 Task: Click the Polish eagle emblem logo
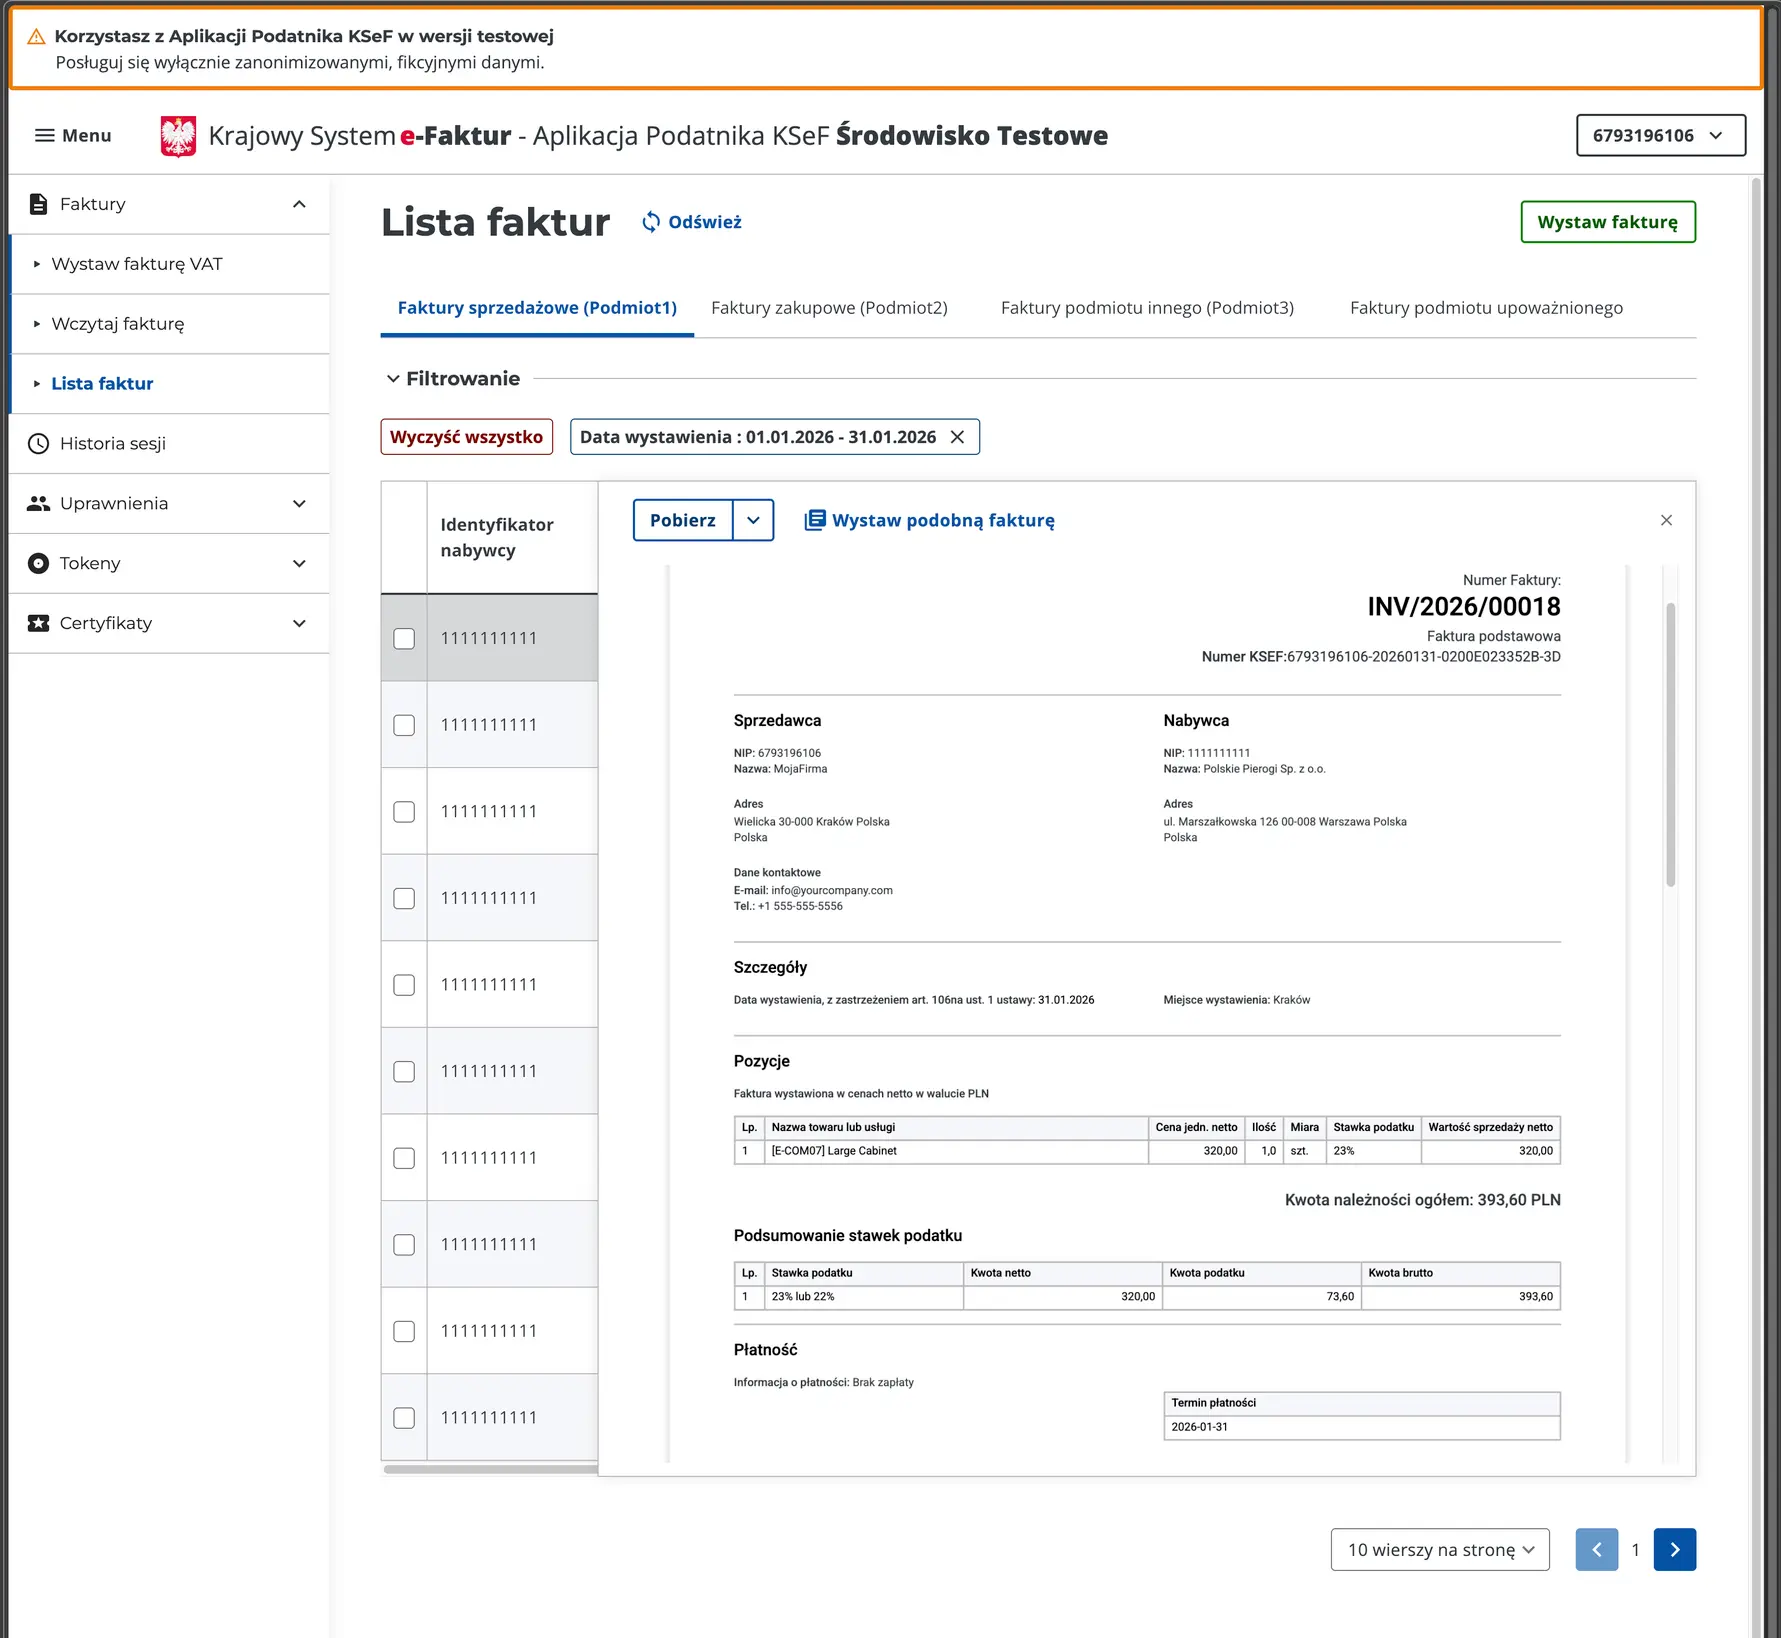[178, 134]
